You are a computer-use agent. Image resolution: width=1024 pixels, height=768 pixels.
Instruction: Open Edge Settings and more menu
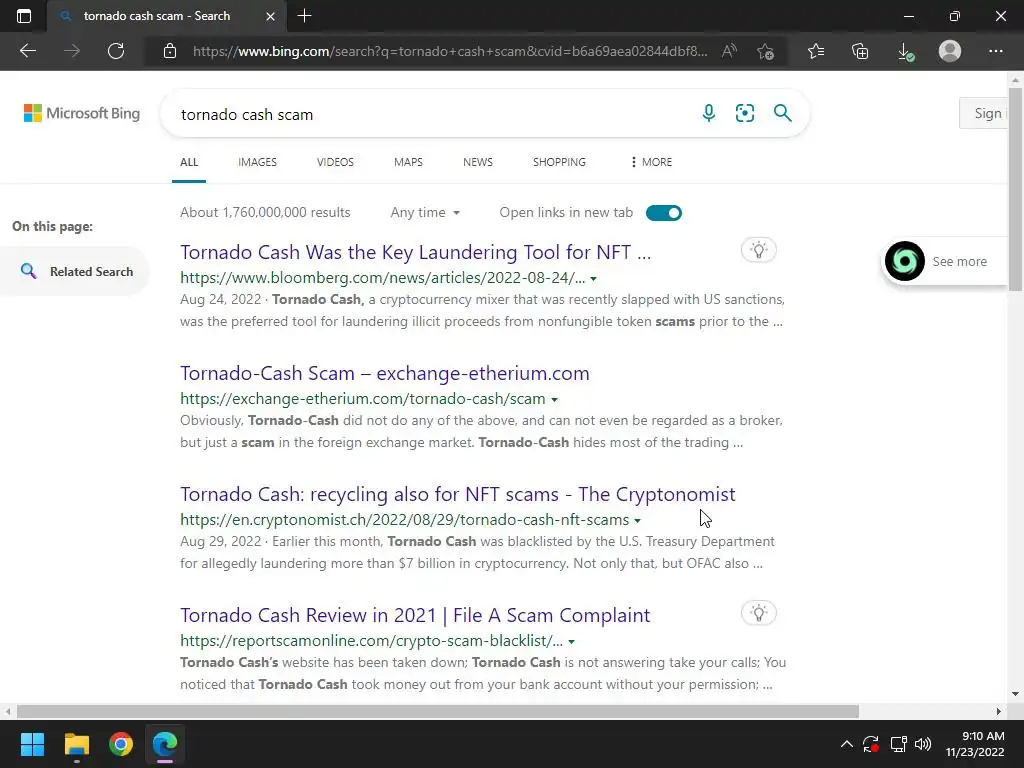point(995,51)
